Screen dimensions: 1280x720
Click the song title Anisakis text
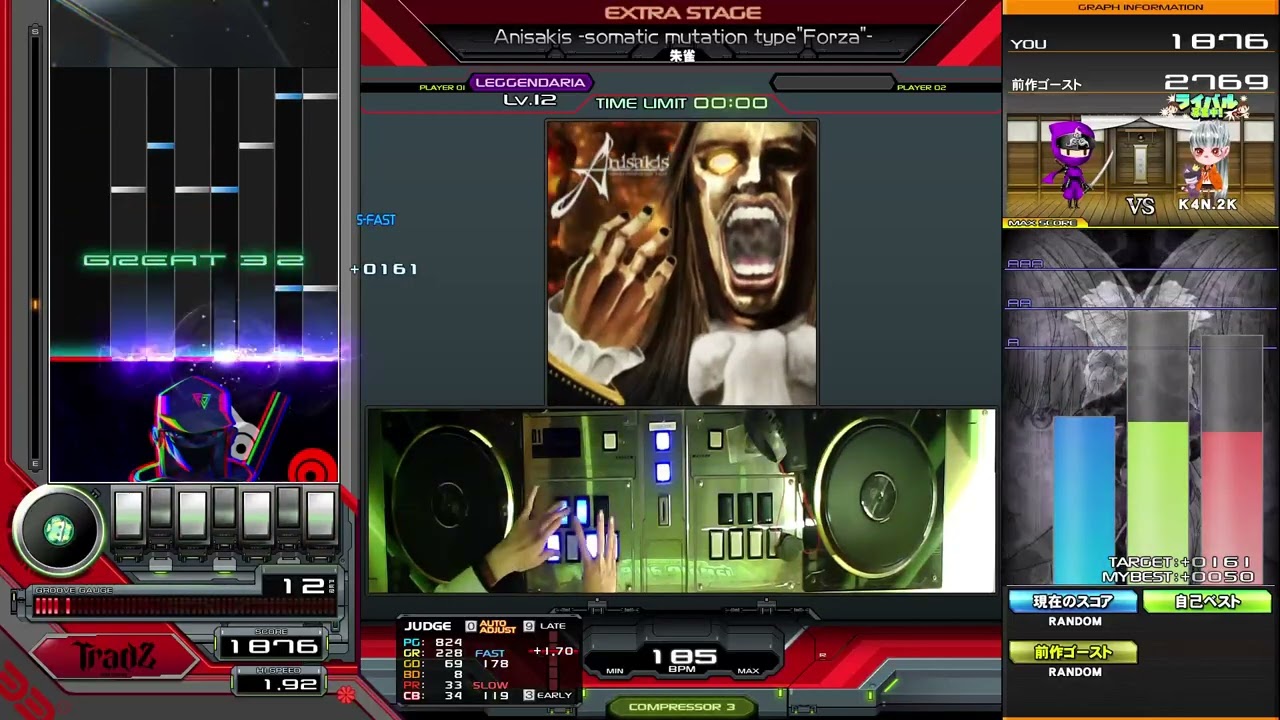pyautogui.click(x=683, y=37)
